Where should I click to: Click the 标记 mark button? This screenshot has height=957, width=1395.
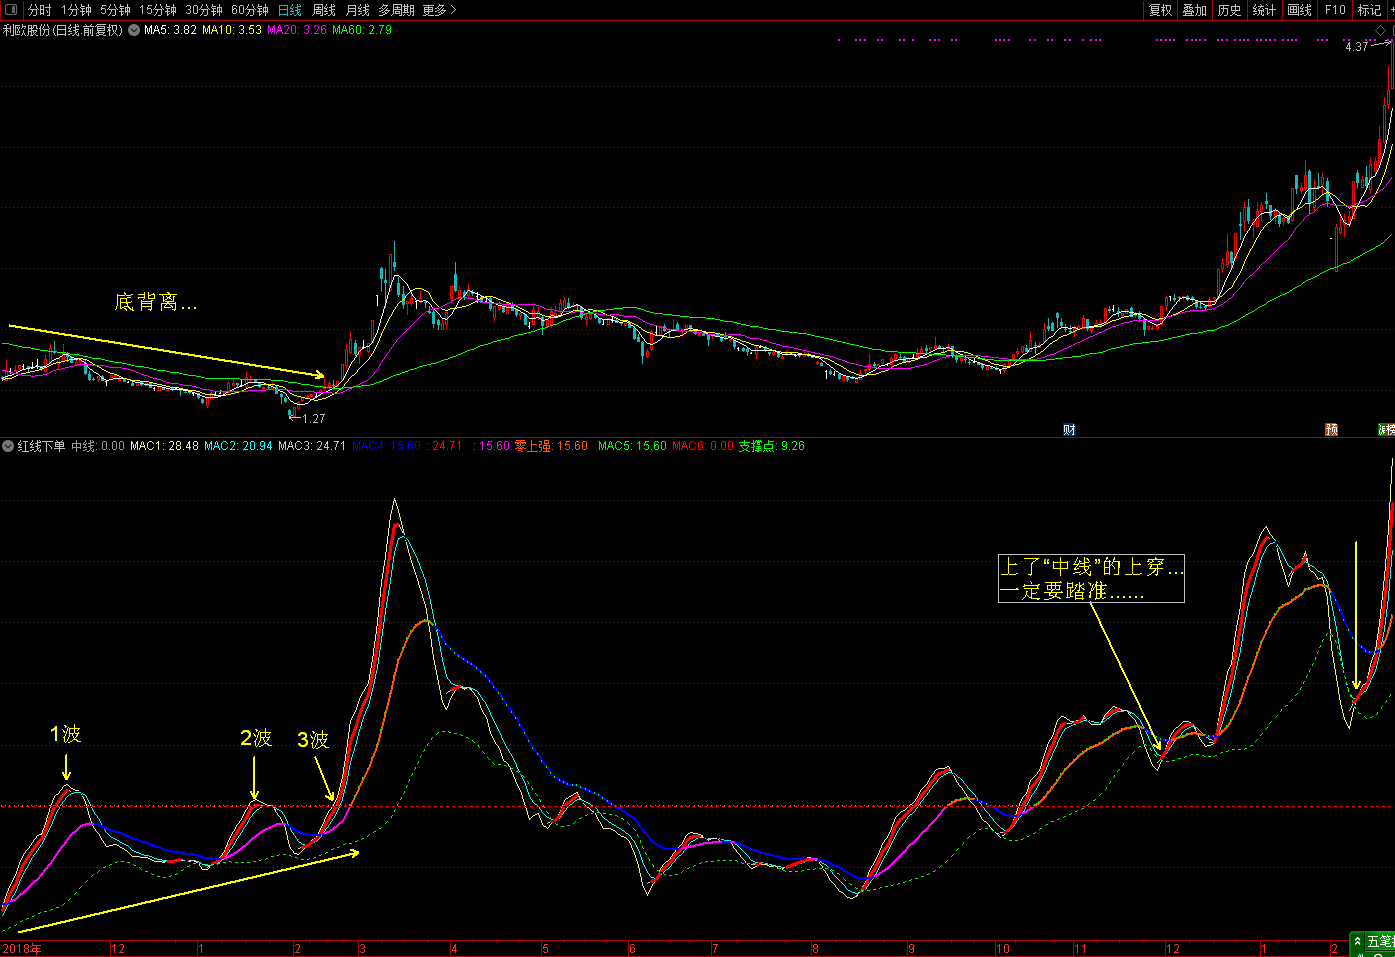[1369, 10]
